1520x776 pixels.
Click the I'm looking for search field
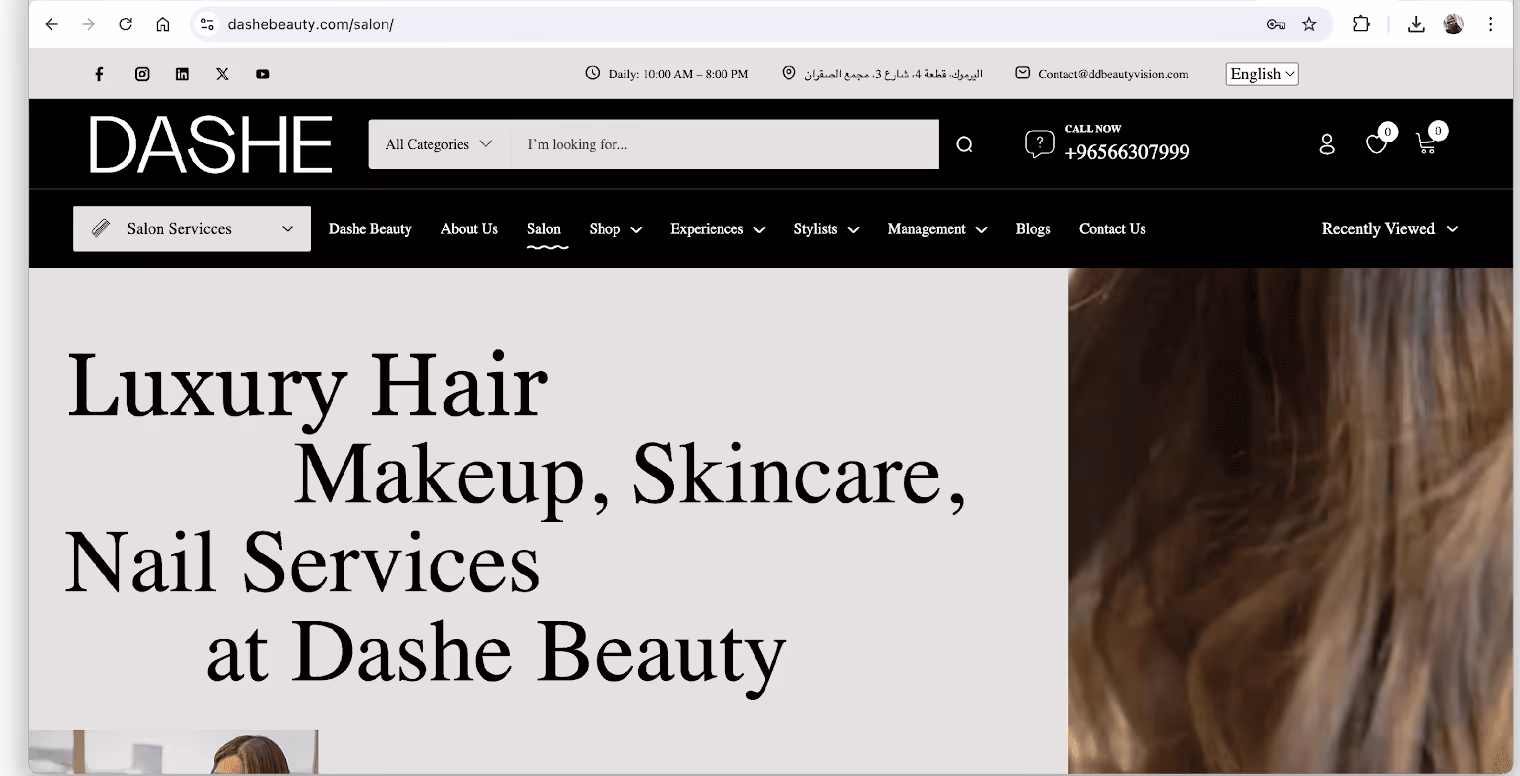pyautogui.click(x=725, y=145)
